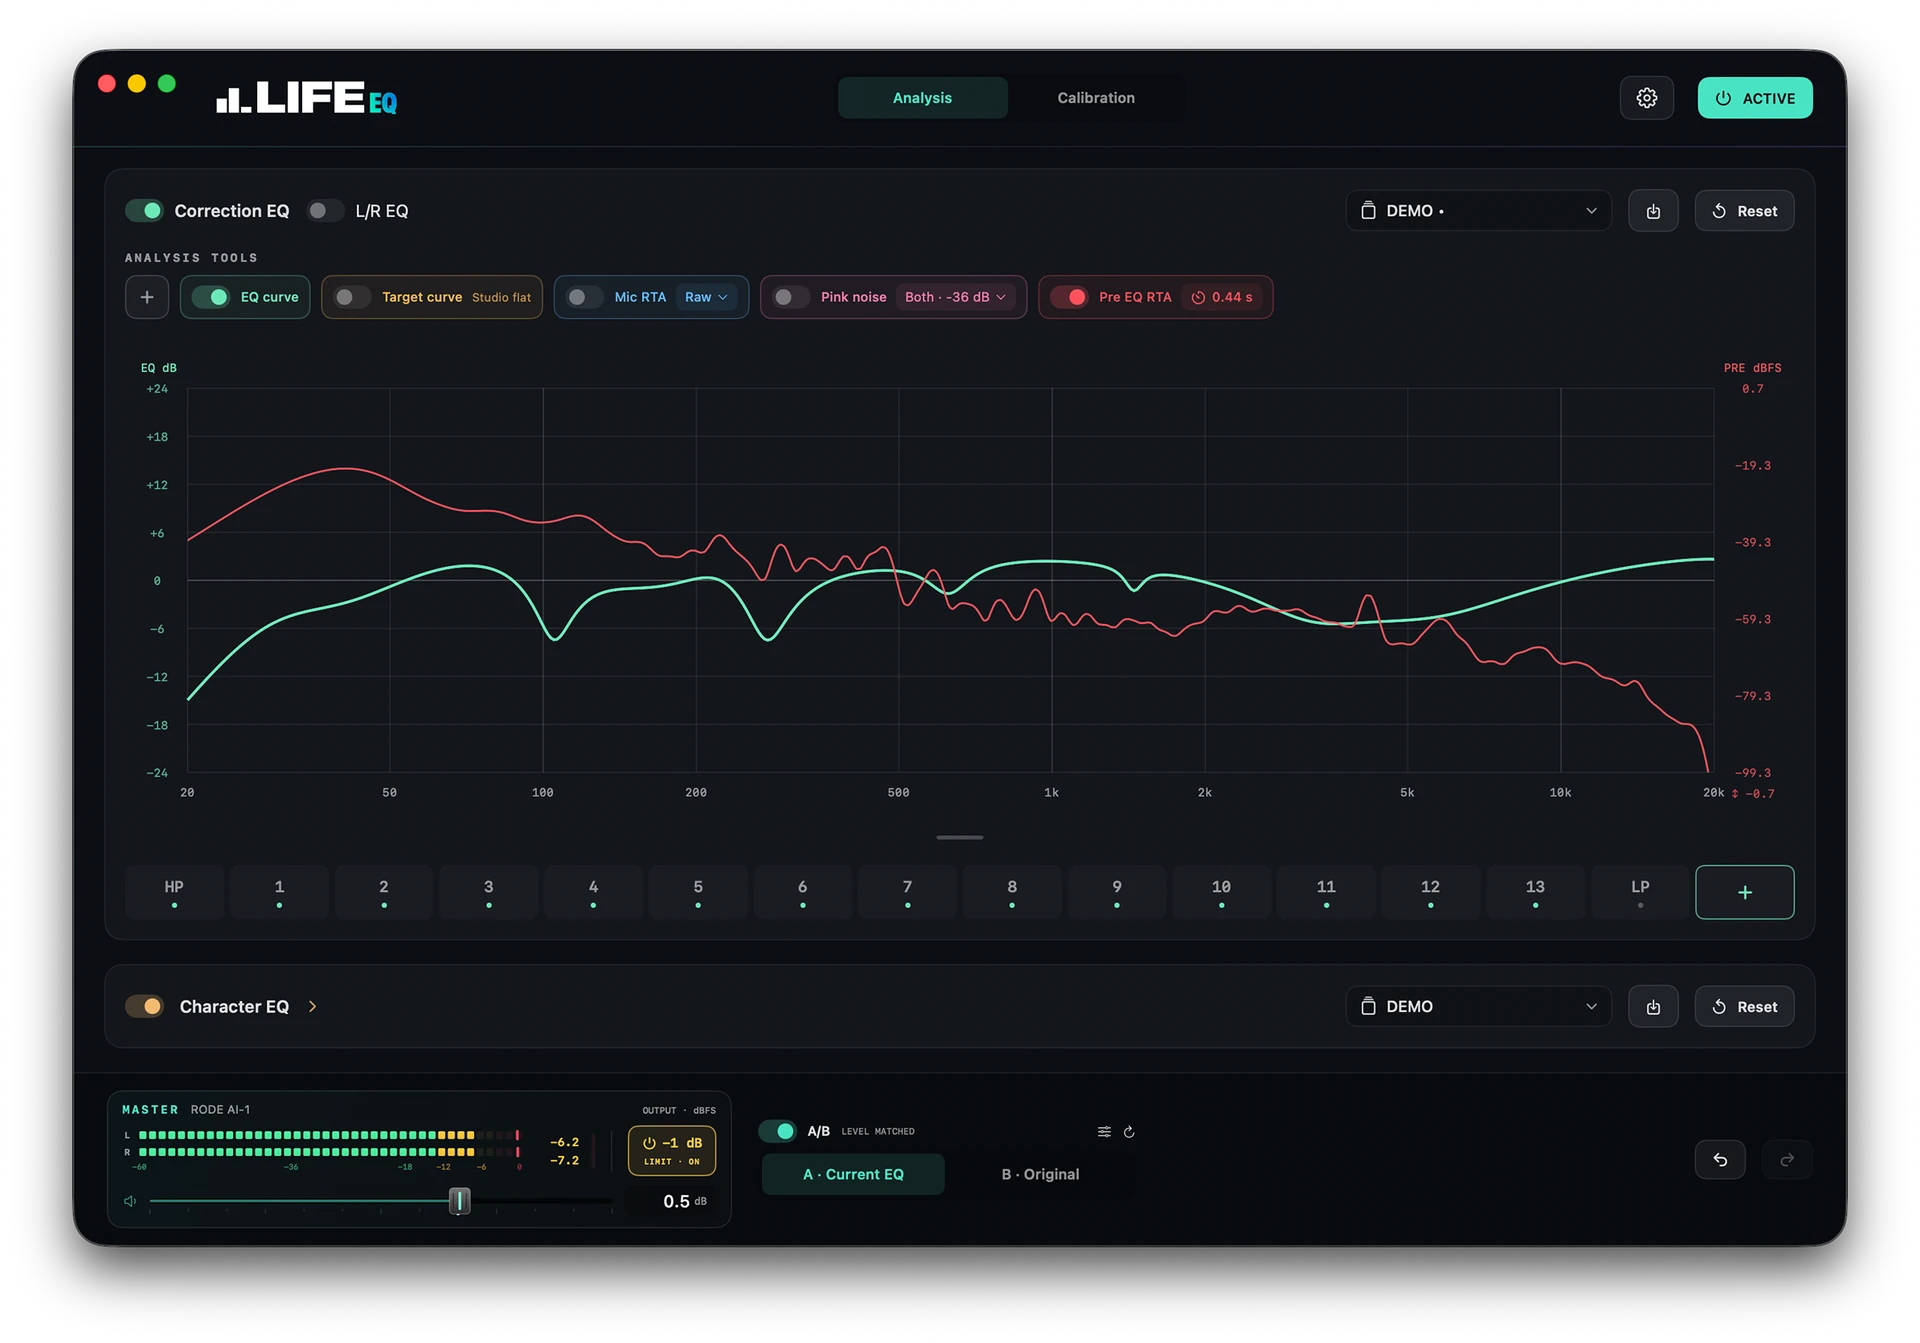Reset the Character EQ
The image size is (1920, 1343).
(x=1744, y=1006)
